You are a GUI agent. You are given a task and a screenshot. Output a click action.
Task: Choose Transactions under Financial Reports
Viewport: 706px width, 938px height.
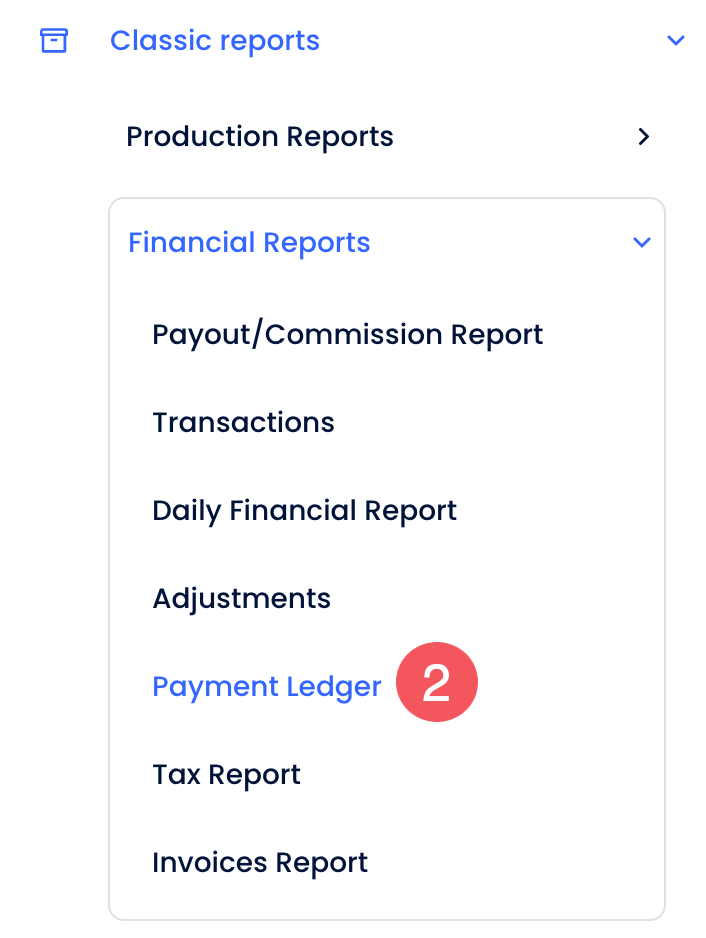pyautogui.click(x=243, y=423)
